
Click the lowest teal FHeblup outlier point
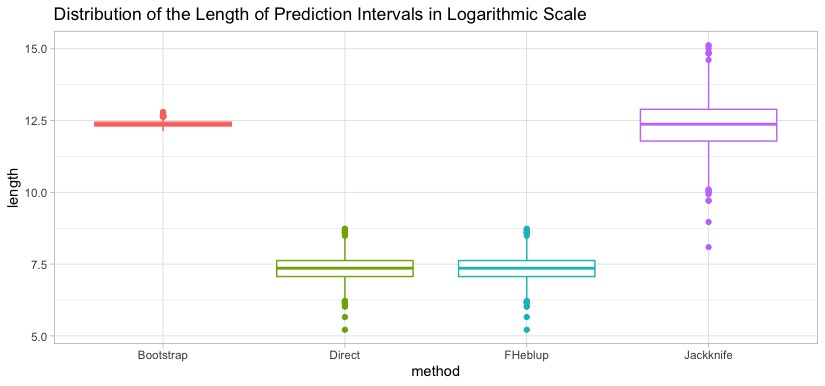click(527, 330)
